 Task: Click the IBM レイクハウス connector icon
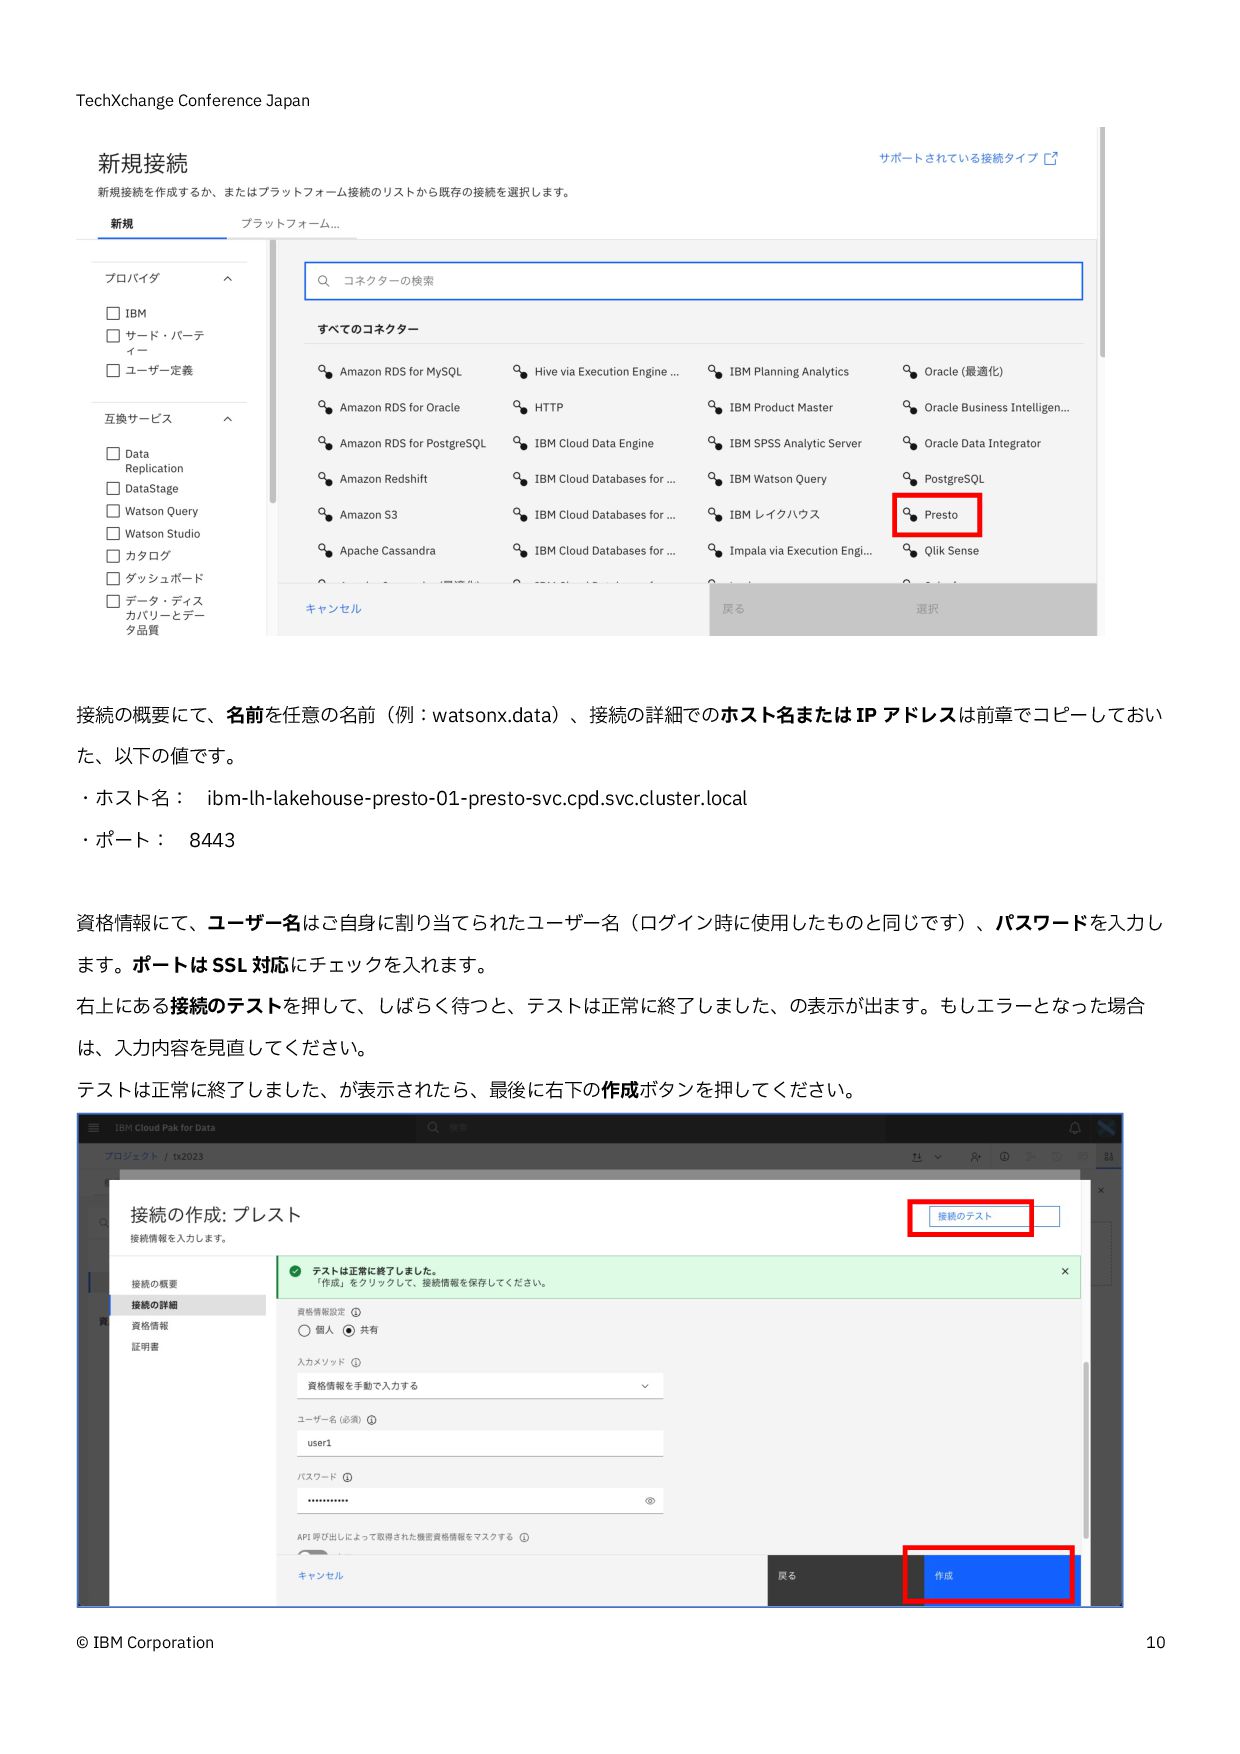tap(715, 514)
